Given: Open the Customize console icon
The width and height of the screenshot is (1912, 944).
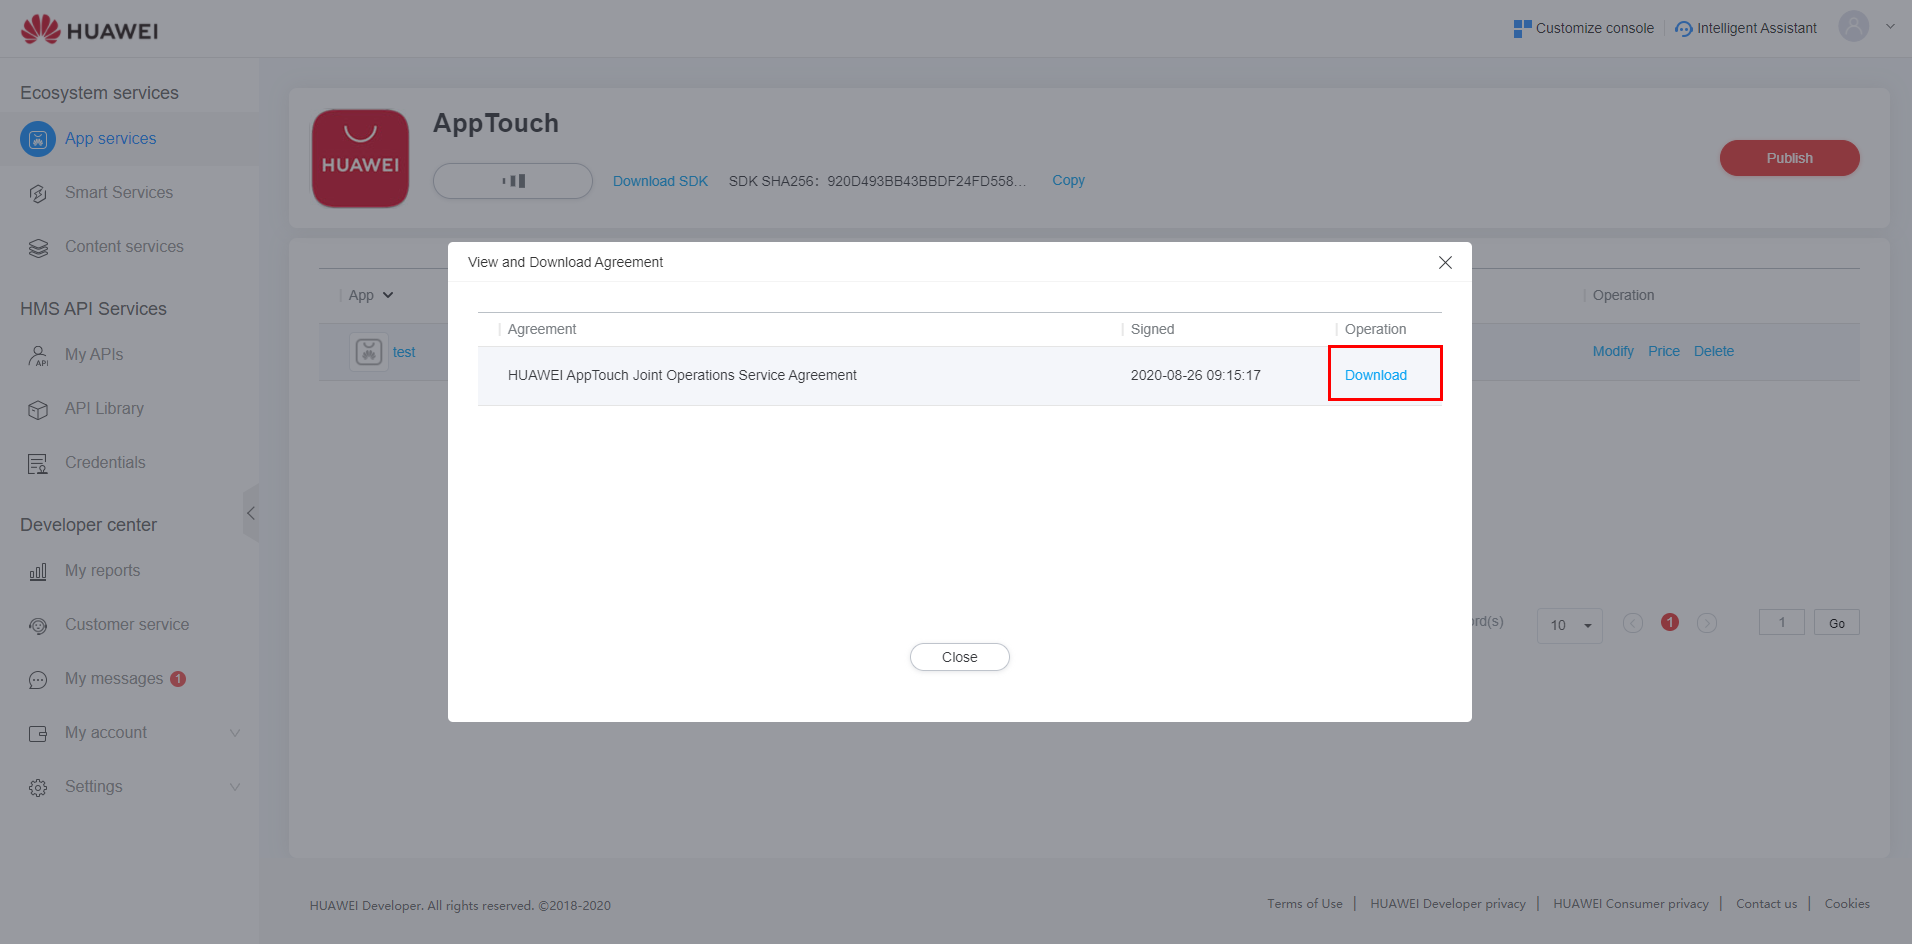Looking at the screenshot, I should click(1522, 28).
